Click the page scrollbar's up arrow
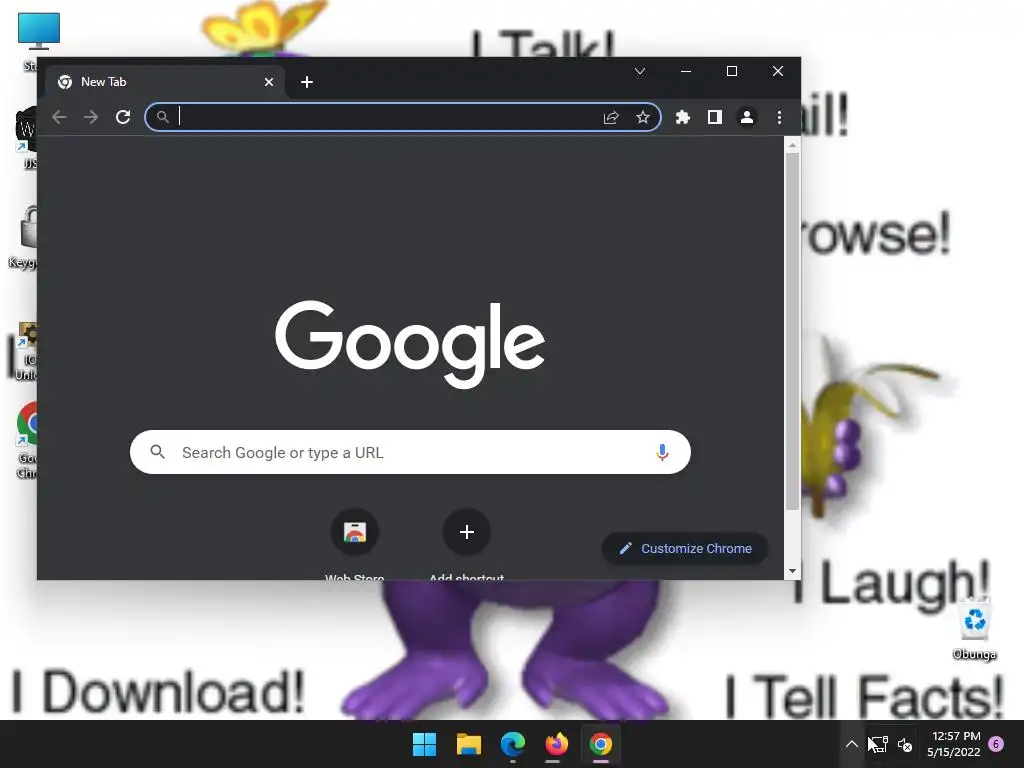Viewport: 1024px width, 768px height. click(792, 145)
